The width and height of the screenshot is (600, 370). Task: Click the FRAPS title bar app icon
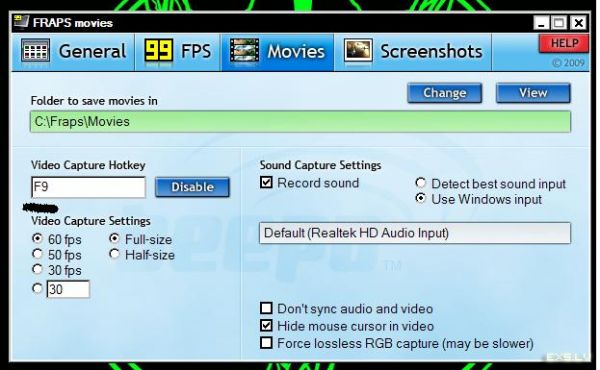[x=21, y=21]
